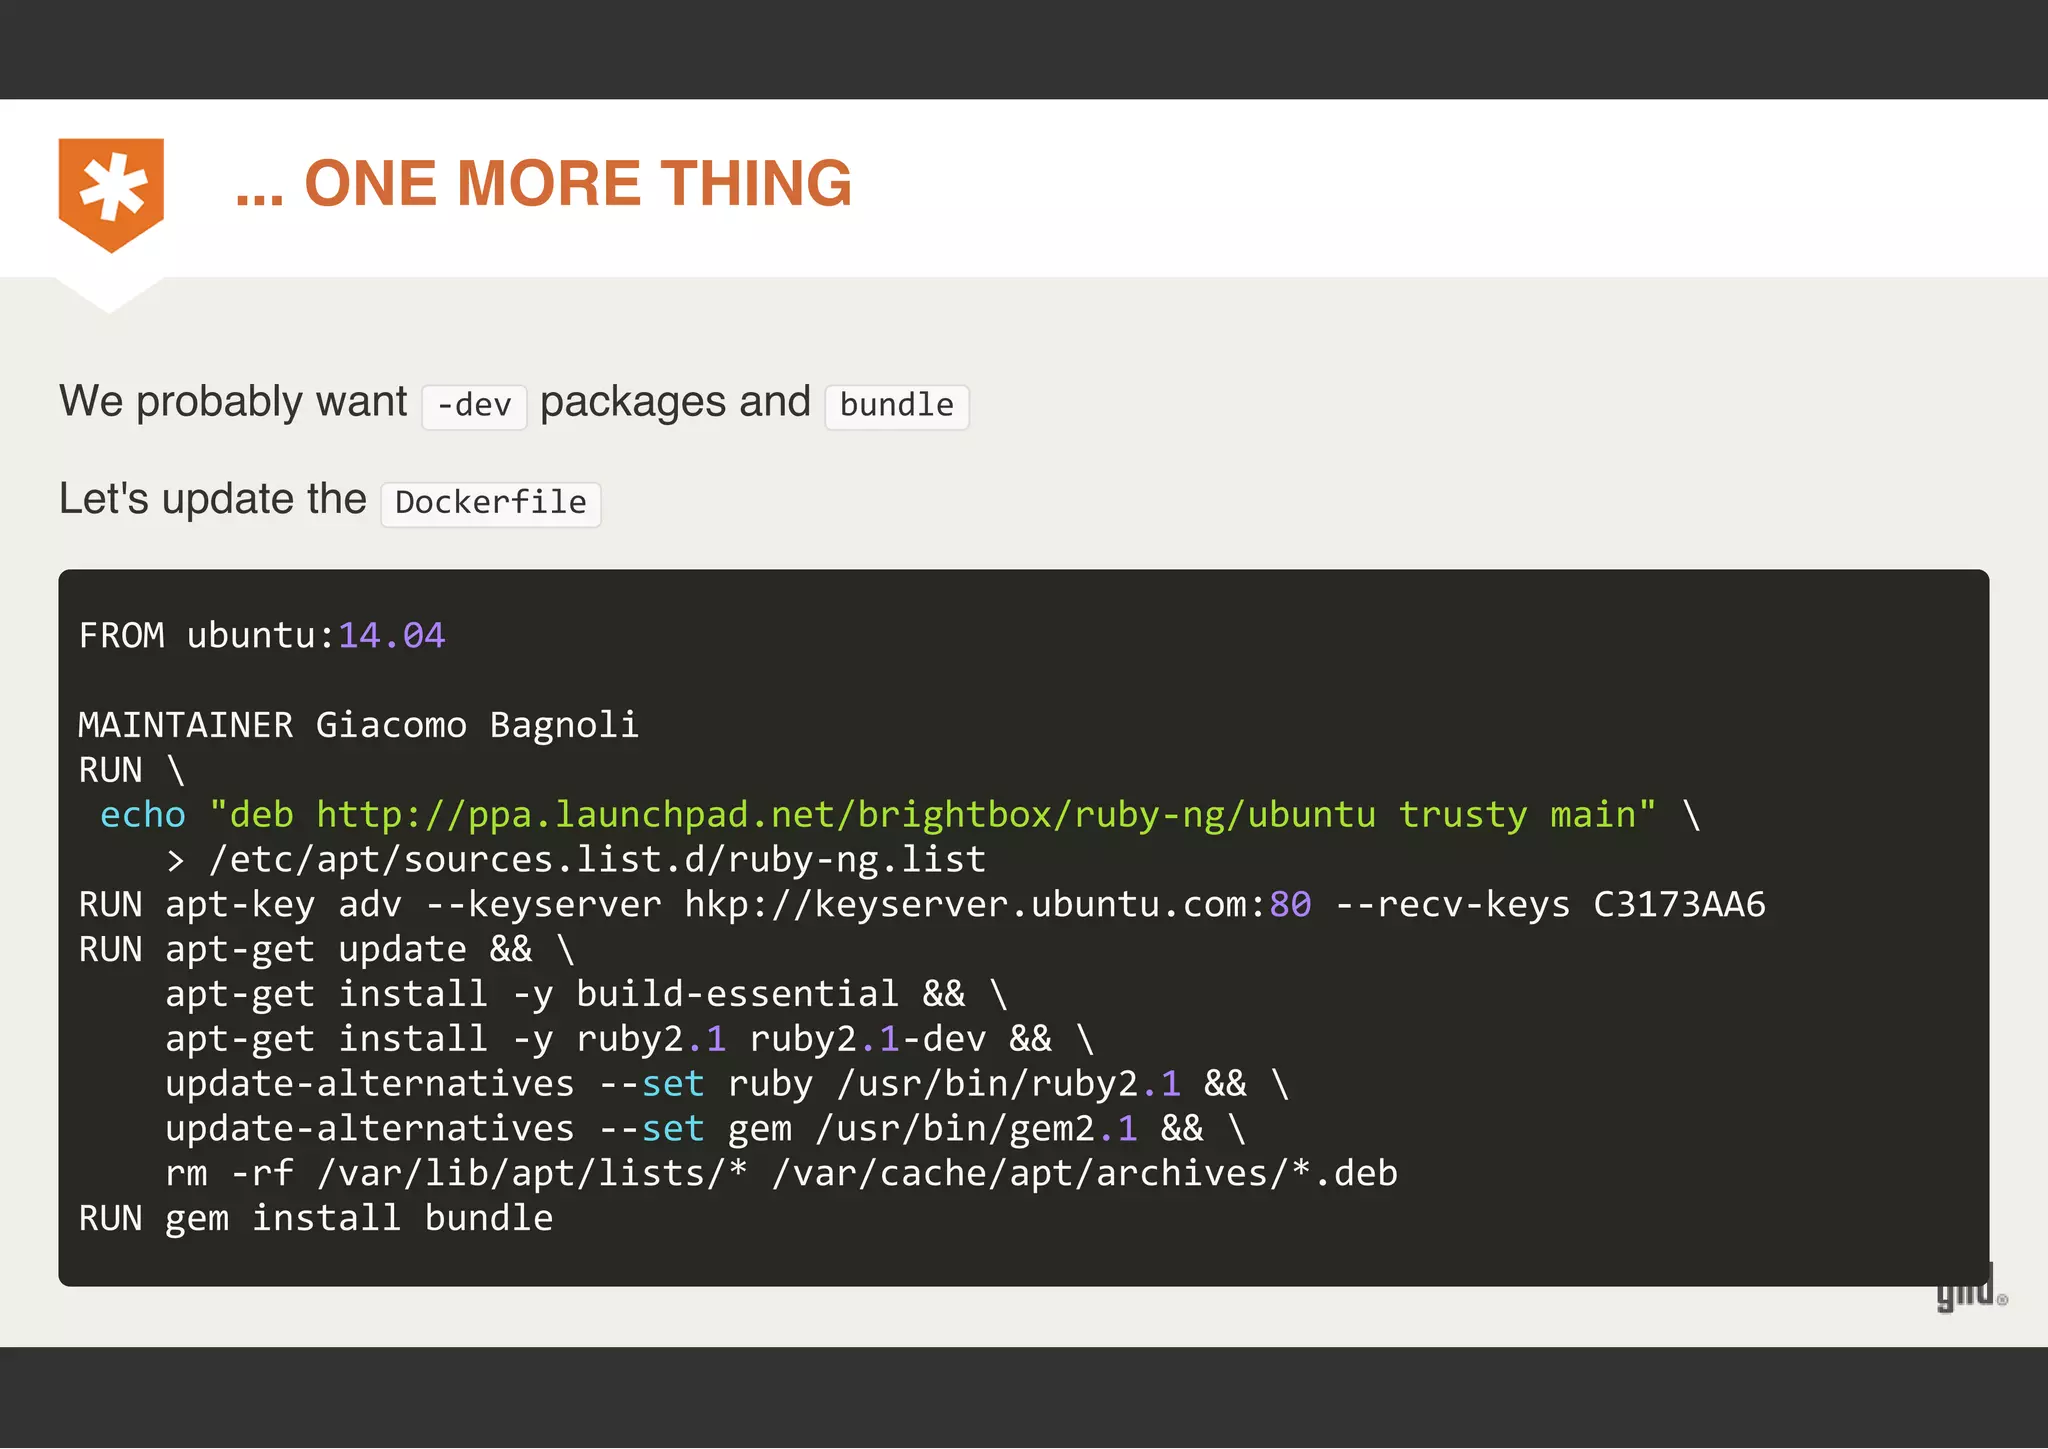Click the 'apt-get install -y ruby2.1 ruby2.1-dev' line
The image size is (2048, 1449).
point(630,1040)
